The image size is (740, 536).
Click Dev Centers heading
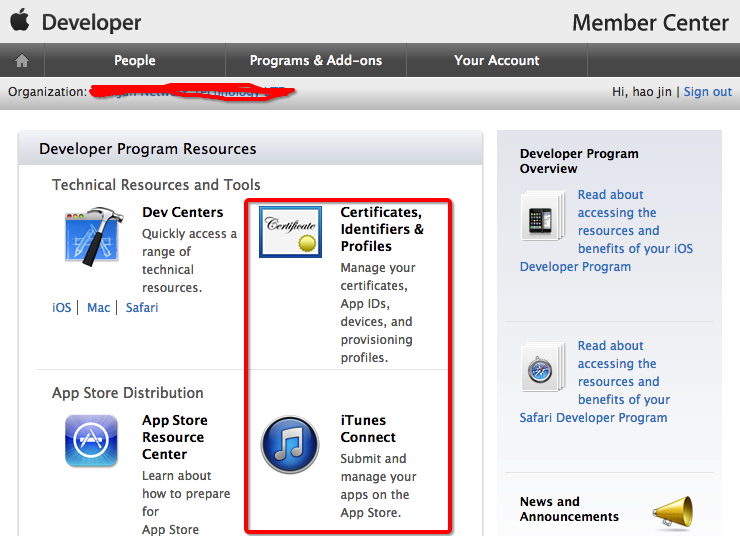[x=183, y=212]
